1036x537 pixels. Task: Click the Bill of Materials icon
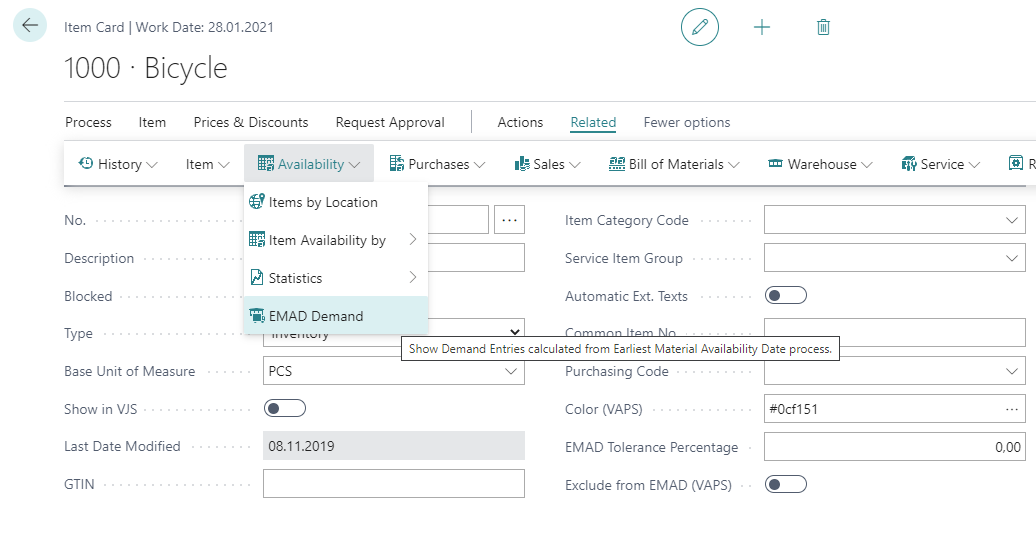(x=616, y=163)
